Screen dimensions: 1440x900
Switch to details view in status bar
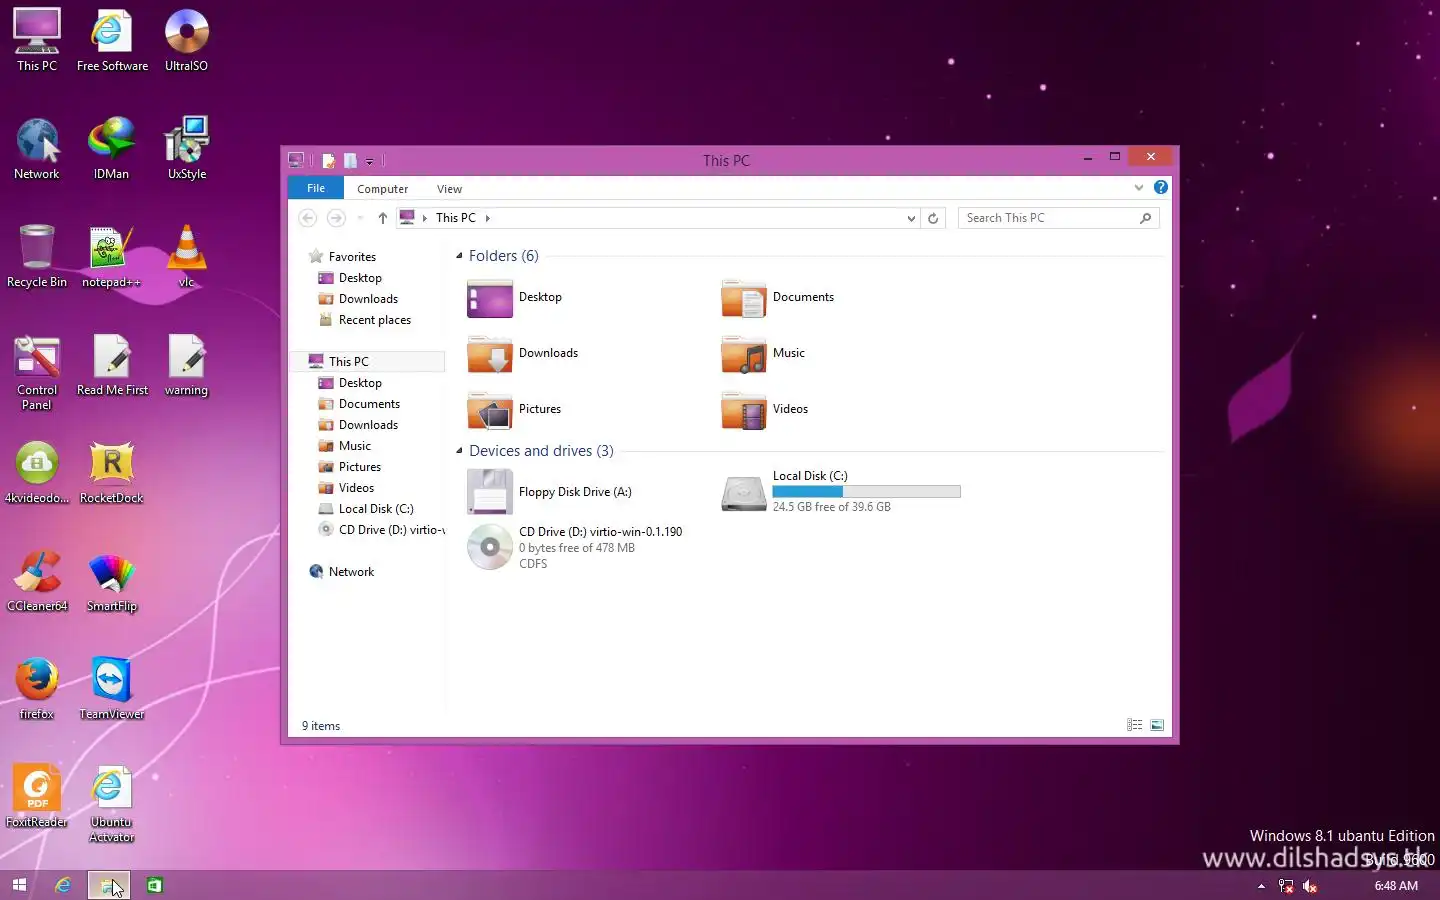click(x=1135, y=725)
